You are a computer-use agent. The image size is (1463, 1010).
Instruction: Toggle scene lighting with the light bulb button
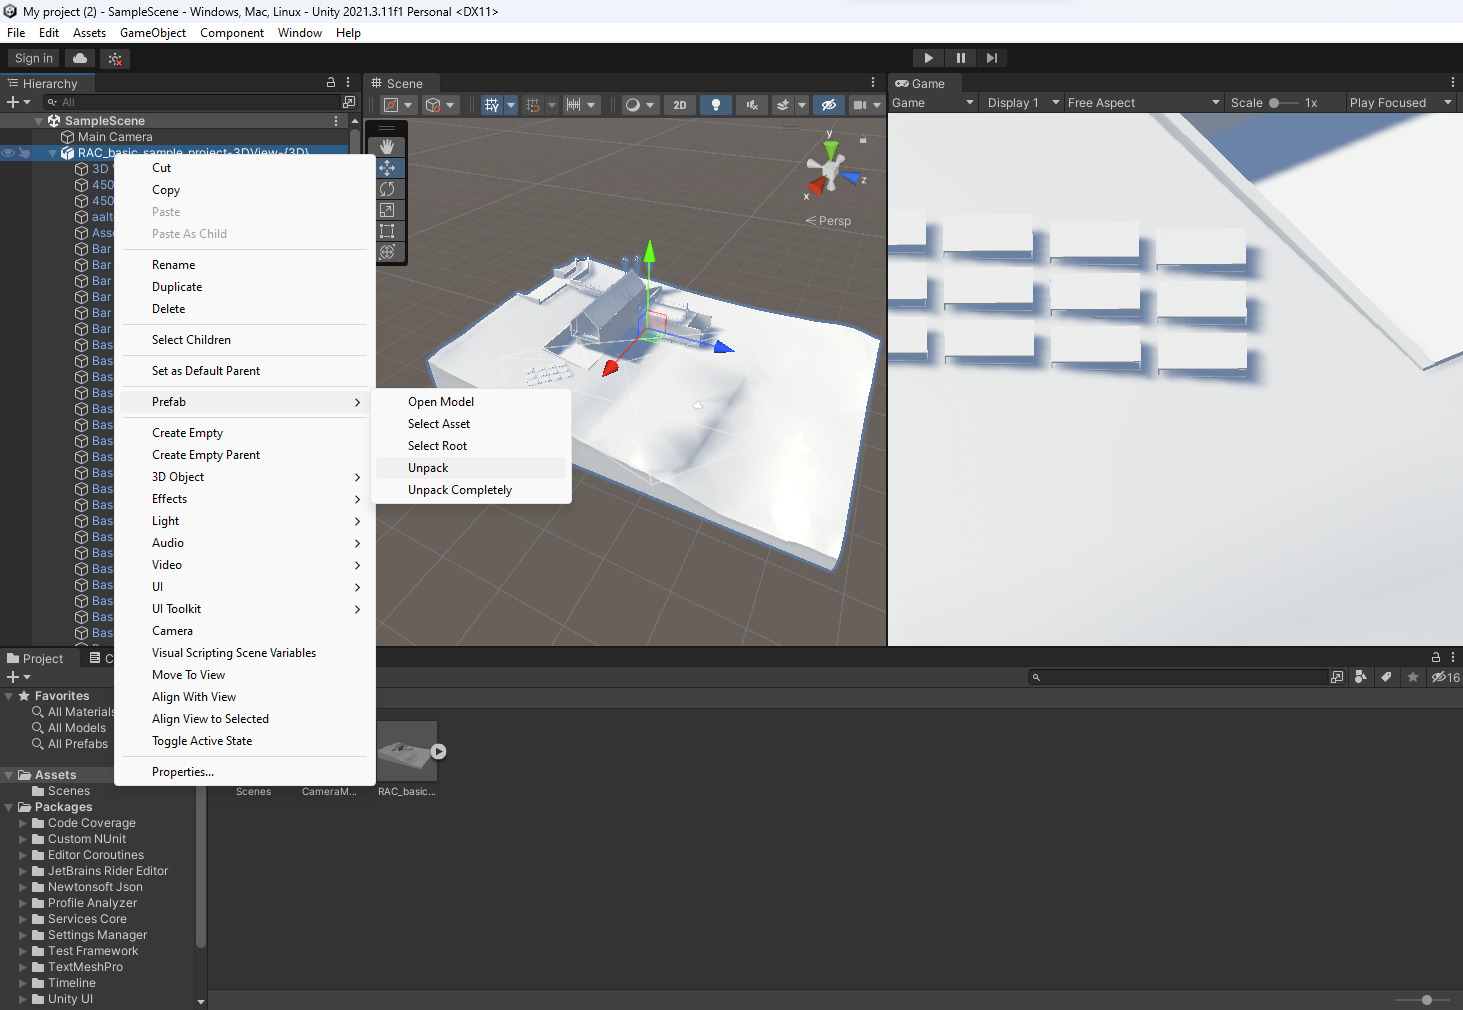716,104
